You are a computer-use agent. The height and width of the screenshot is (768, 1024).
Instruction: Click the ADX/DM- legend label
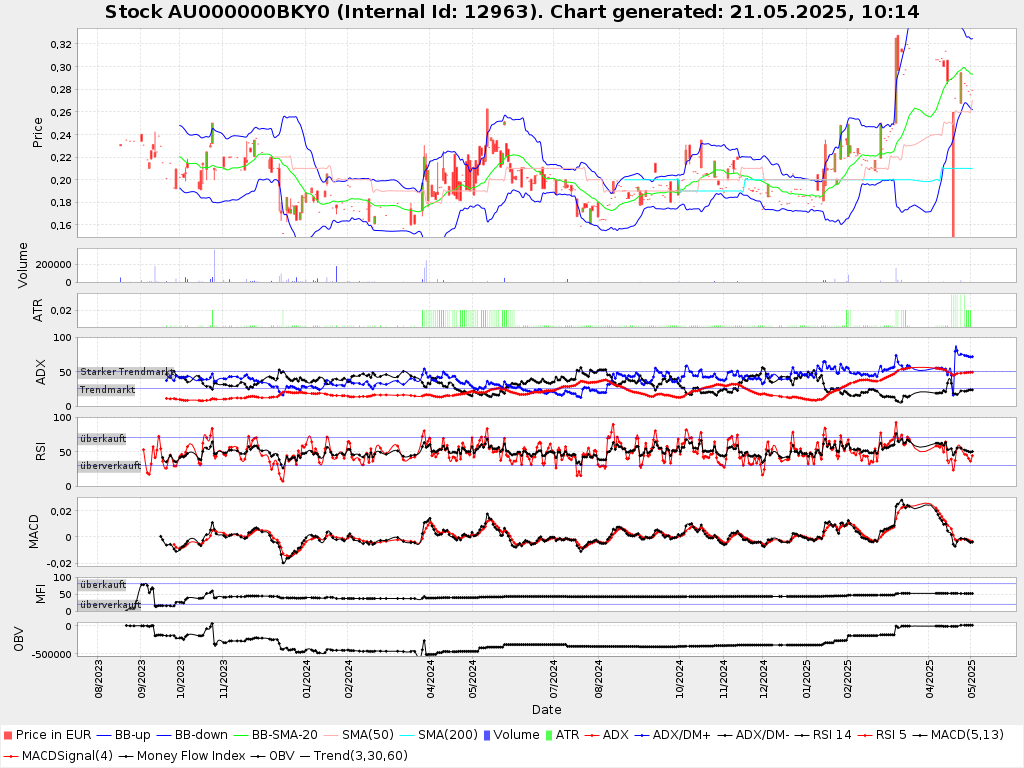pos(763,735)
